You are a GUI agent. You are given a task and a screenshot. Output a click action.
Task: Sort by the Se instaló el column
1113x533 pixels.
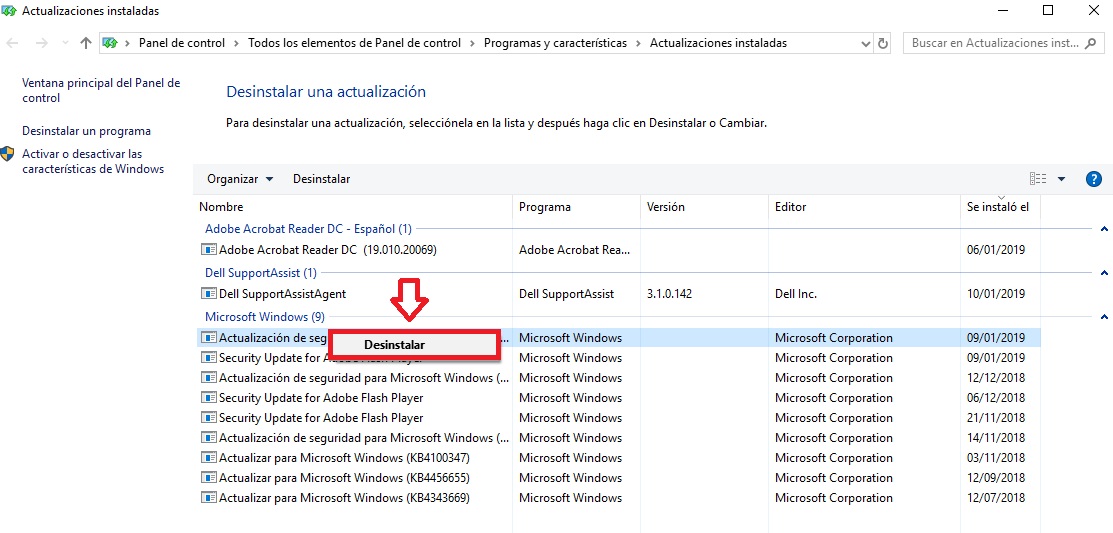1000,207
